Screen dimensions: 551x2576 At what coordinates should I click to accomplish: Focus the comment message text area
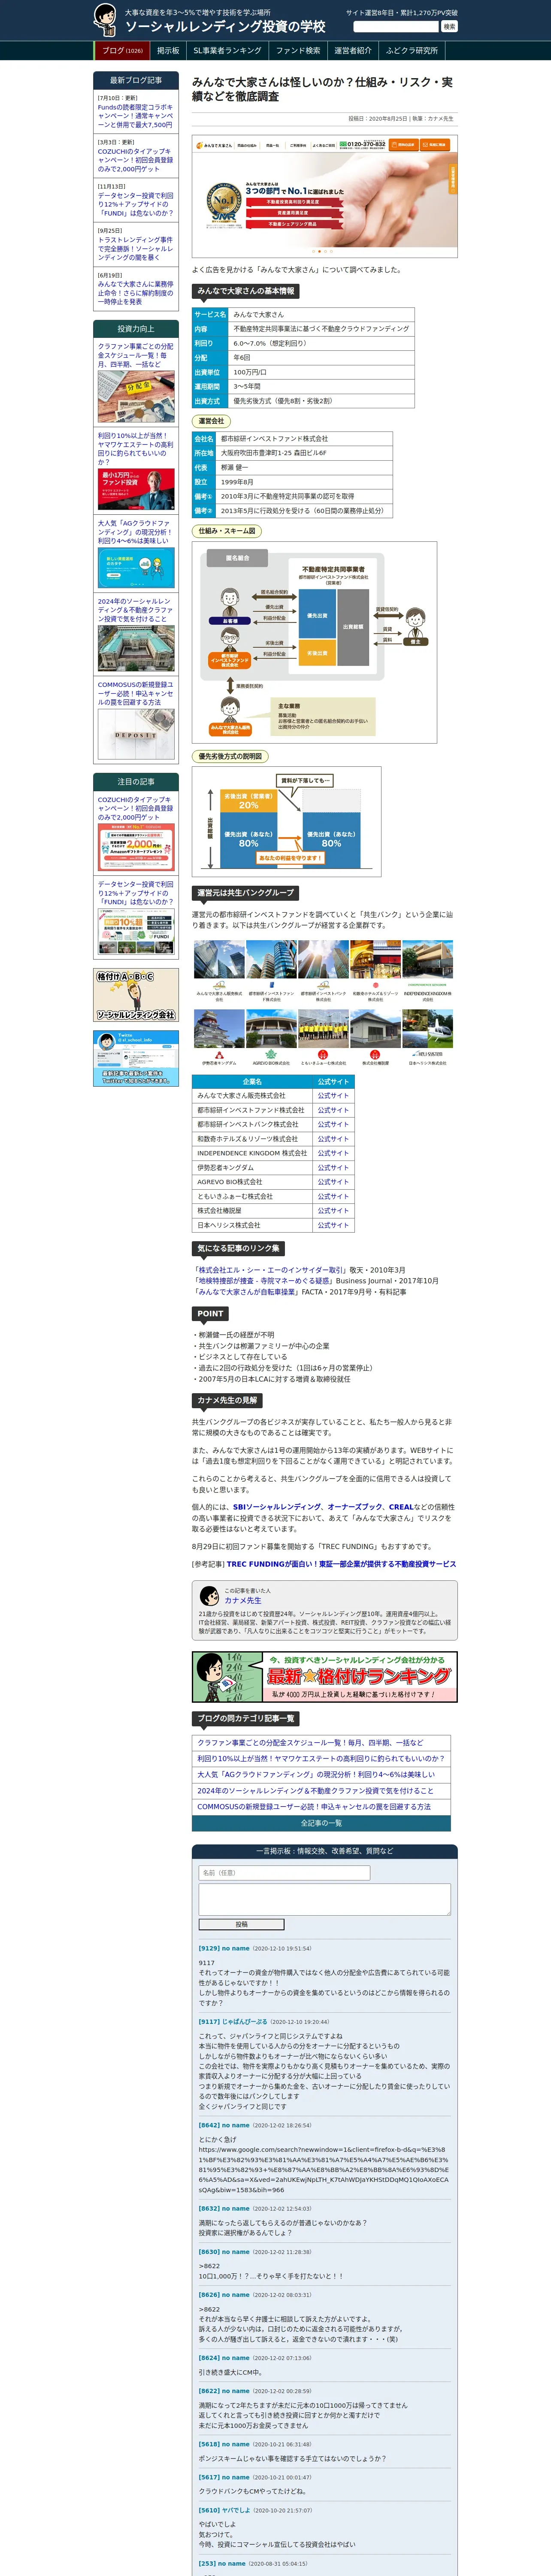tap(324, 1899)
